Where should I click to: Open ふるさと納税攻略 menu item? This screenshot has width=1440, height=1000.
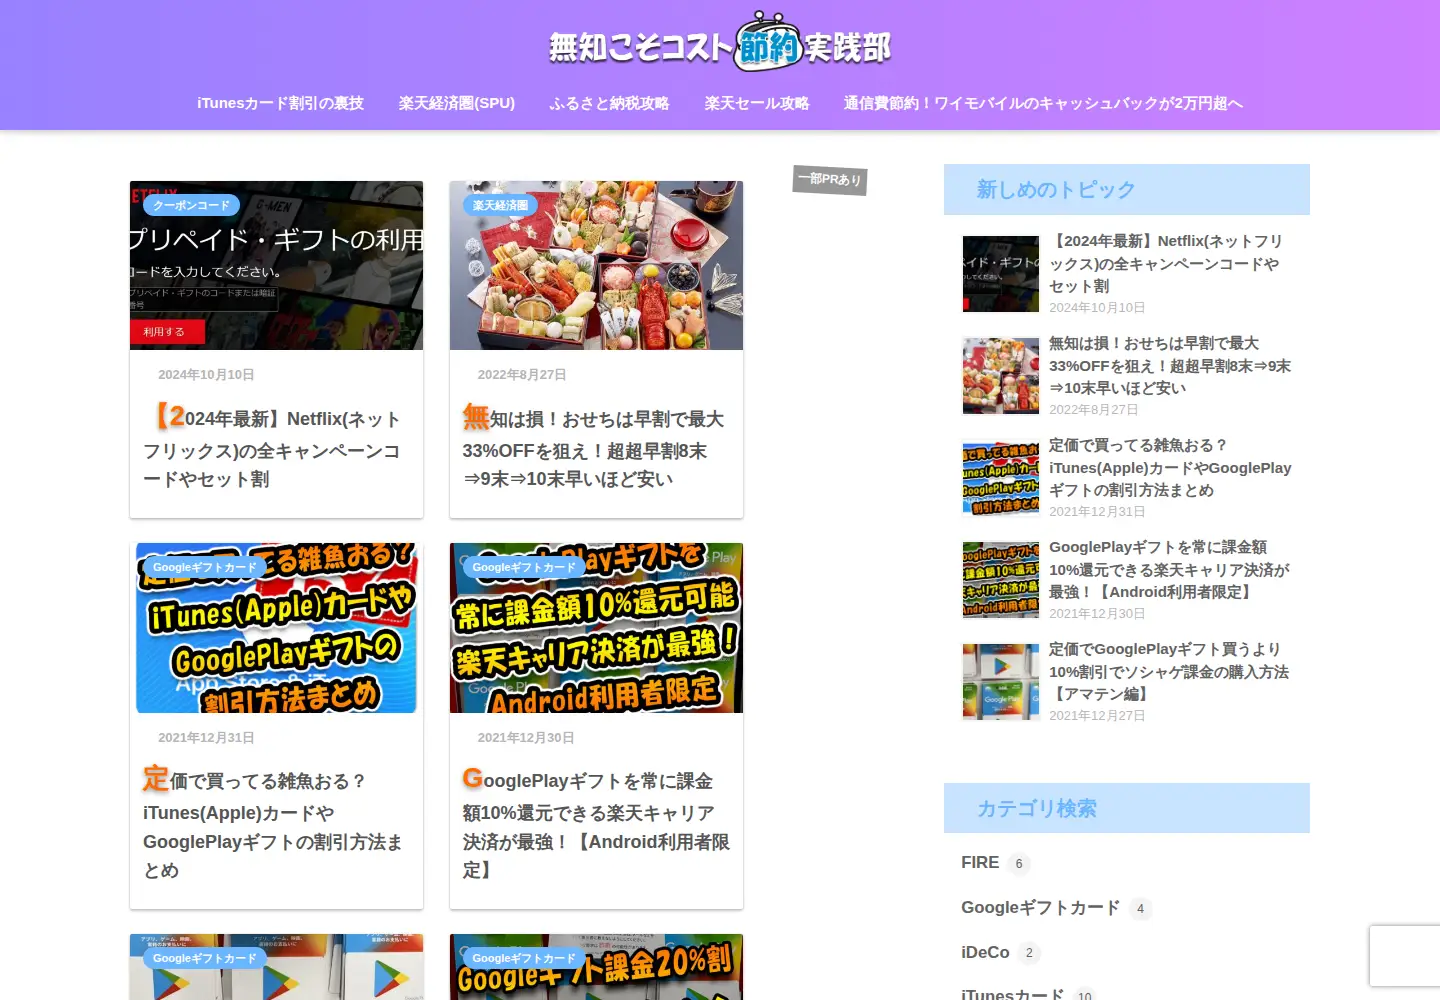(x=609, y=103)
